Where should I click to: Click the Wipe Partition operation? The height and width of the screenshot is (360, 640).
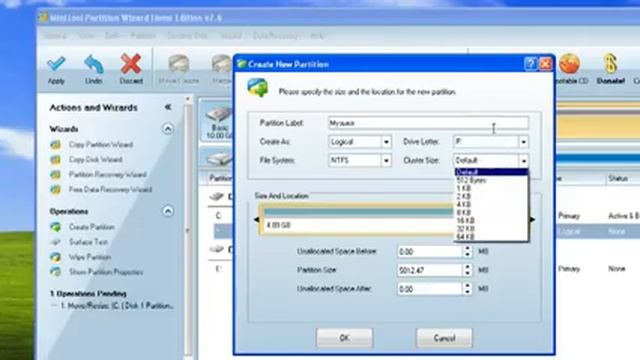pyautogui.click(x=90, y=257)
